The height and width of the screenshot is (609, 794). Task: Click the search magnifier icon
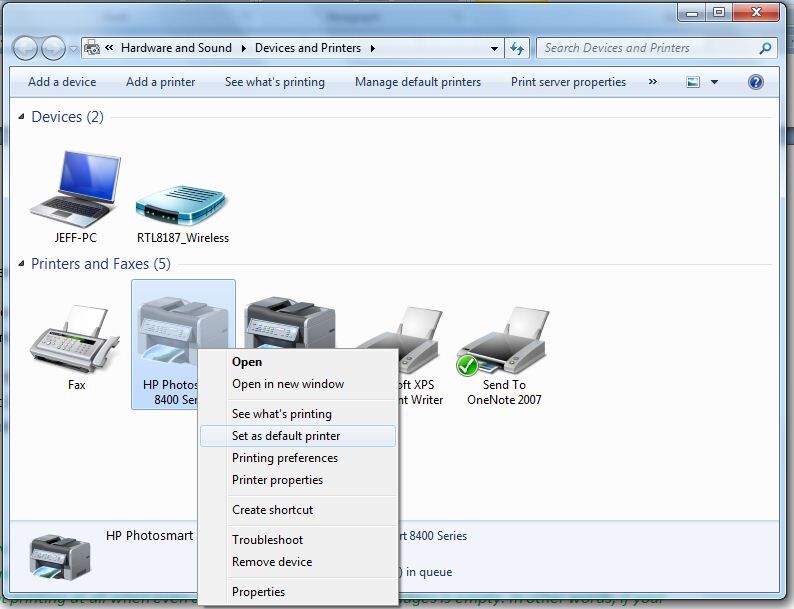tap(765, 48)
